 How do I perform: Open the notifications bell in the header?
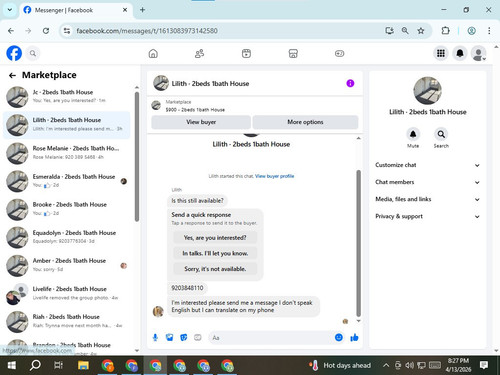pyautogui.click(x=460, y=53)
